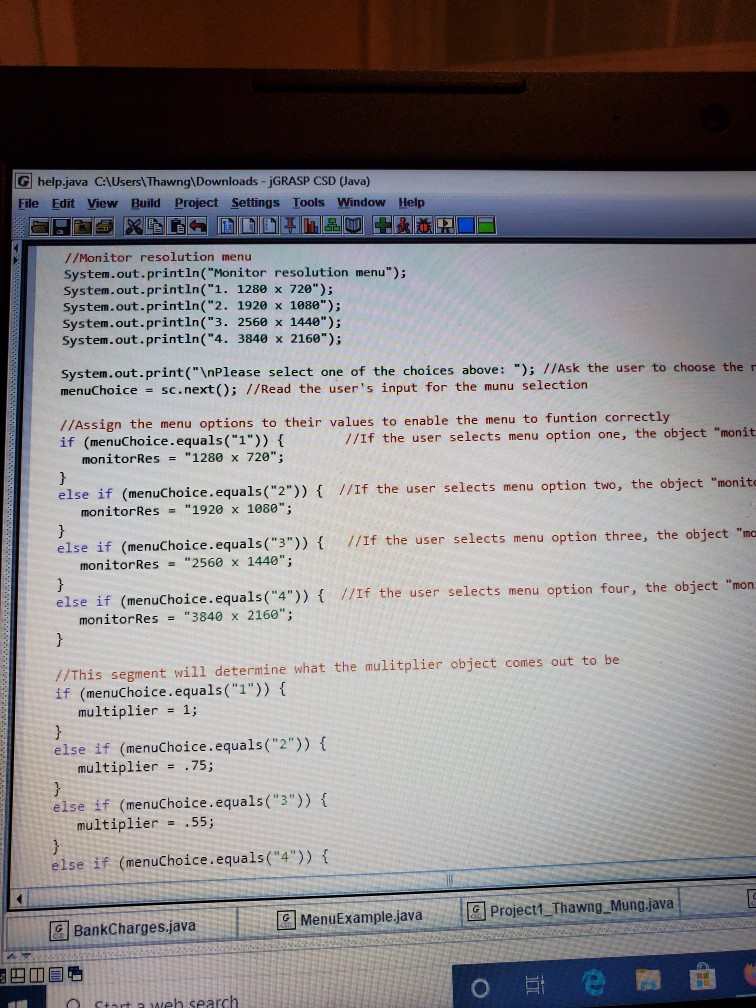Click the '//Monitor resolution menu' comment line
Image resolution: width=756 pixels, height=1008 pixels.
158,257
